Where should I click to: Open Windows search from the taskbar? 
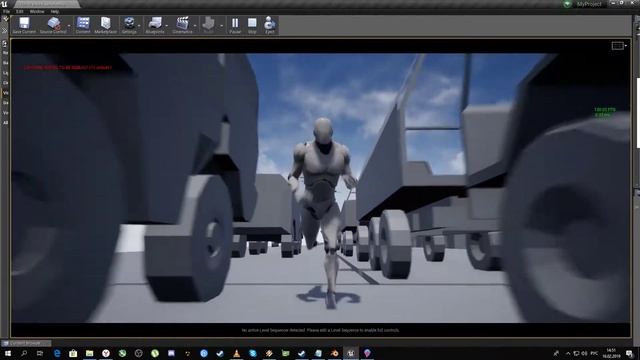(24, 353)
